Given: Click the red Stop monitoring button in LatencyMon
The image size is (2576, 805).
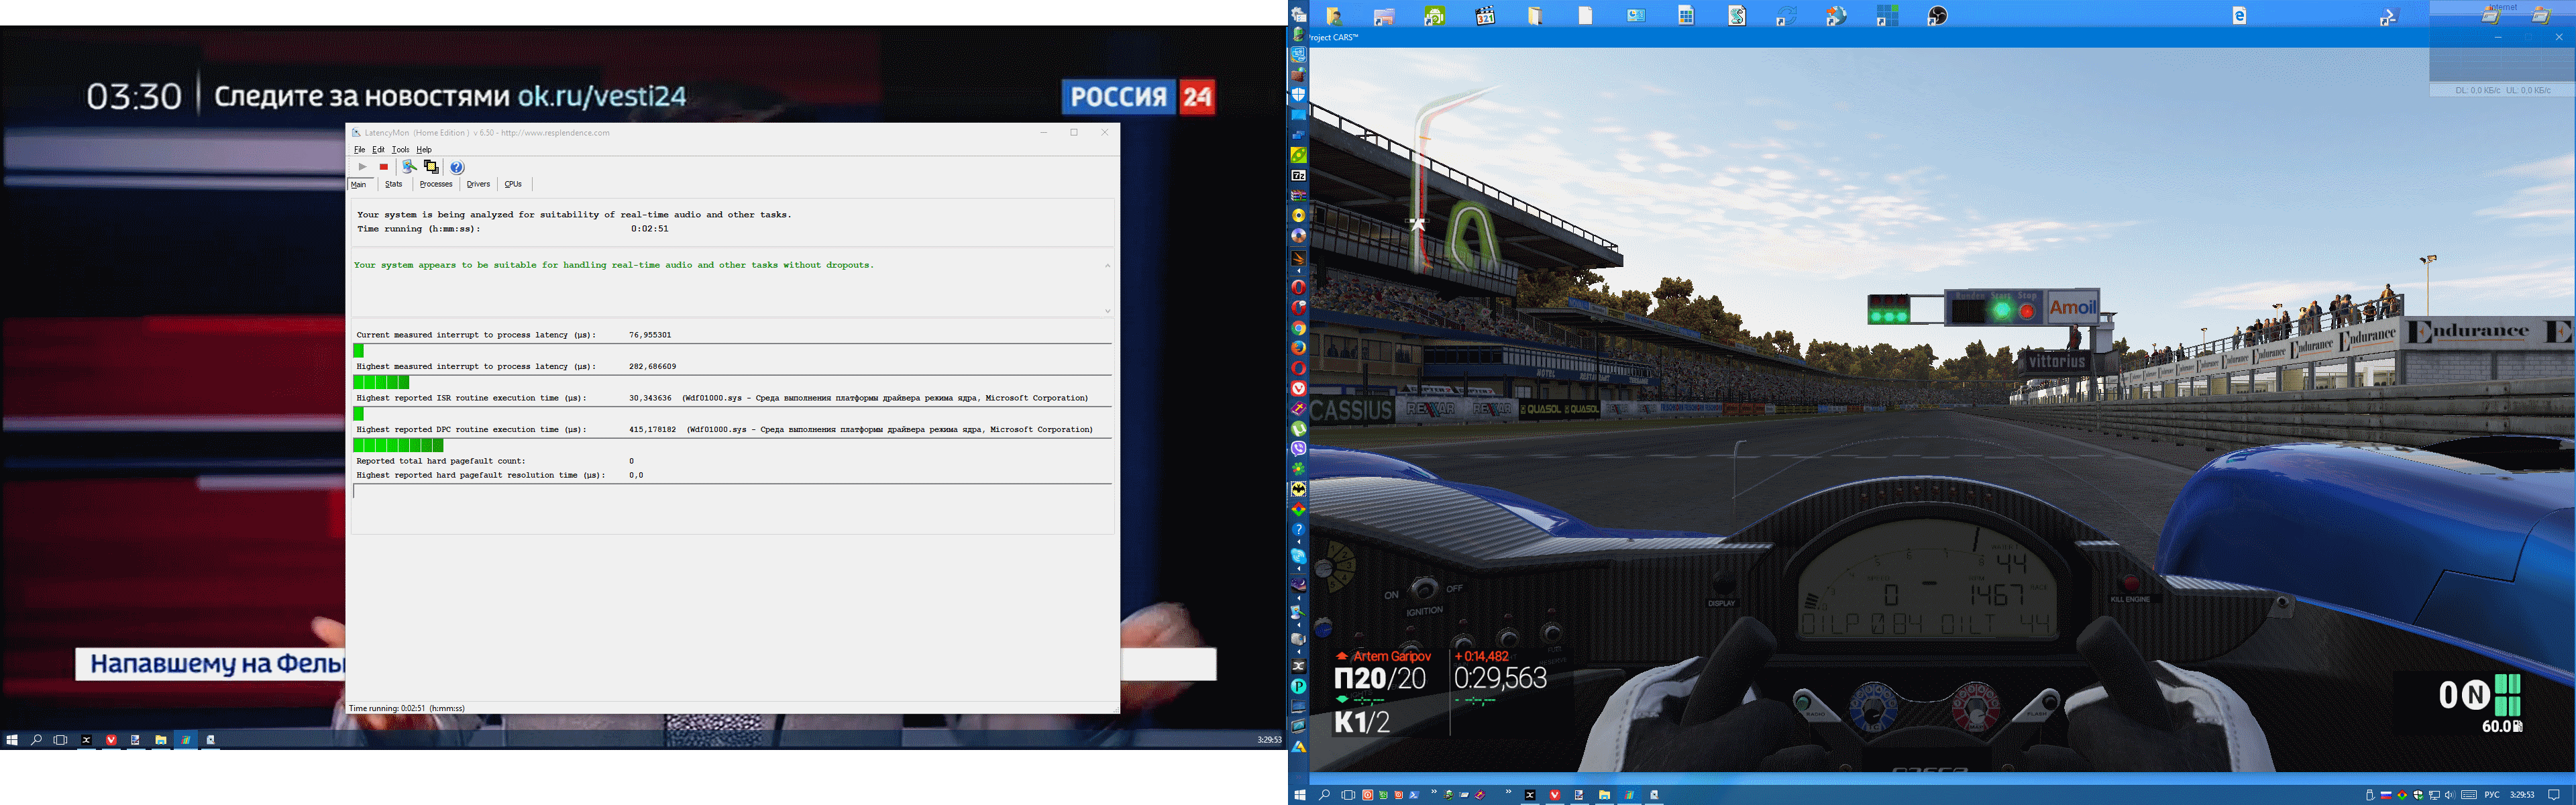Looking at the screenshot, I should pyautogui.click(x=384, y=167).
